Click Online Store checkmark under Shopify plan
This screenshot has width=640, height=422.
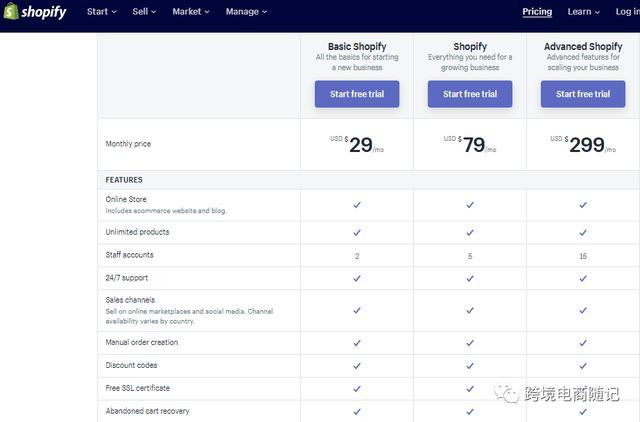pyautogui.click(x=470, y=204)
